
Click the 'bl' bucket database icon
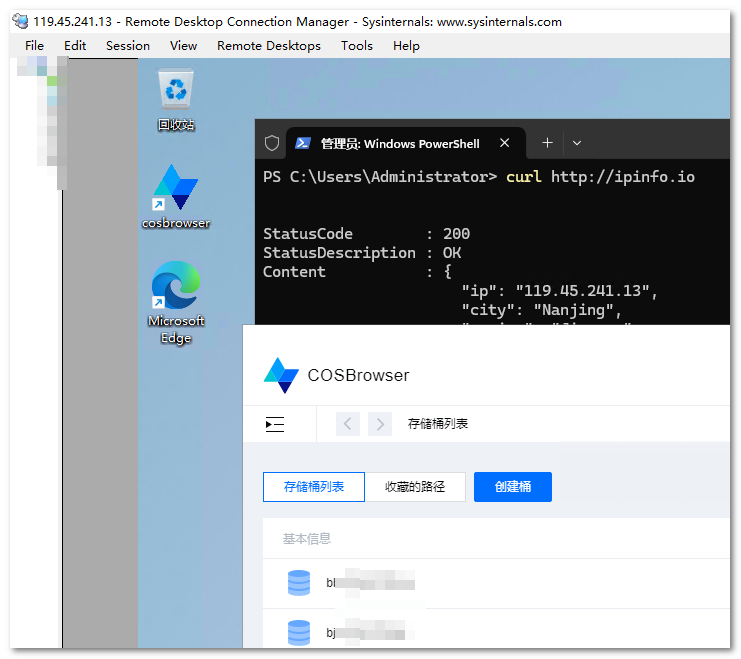pos(299,583)
